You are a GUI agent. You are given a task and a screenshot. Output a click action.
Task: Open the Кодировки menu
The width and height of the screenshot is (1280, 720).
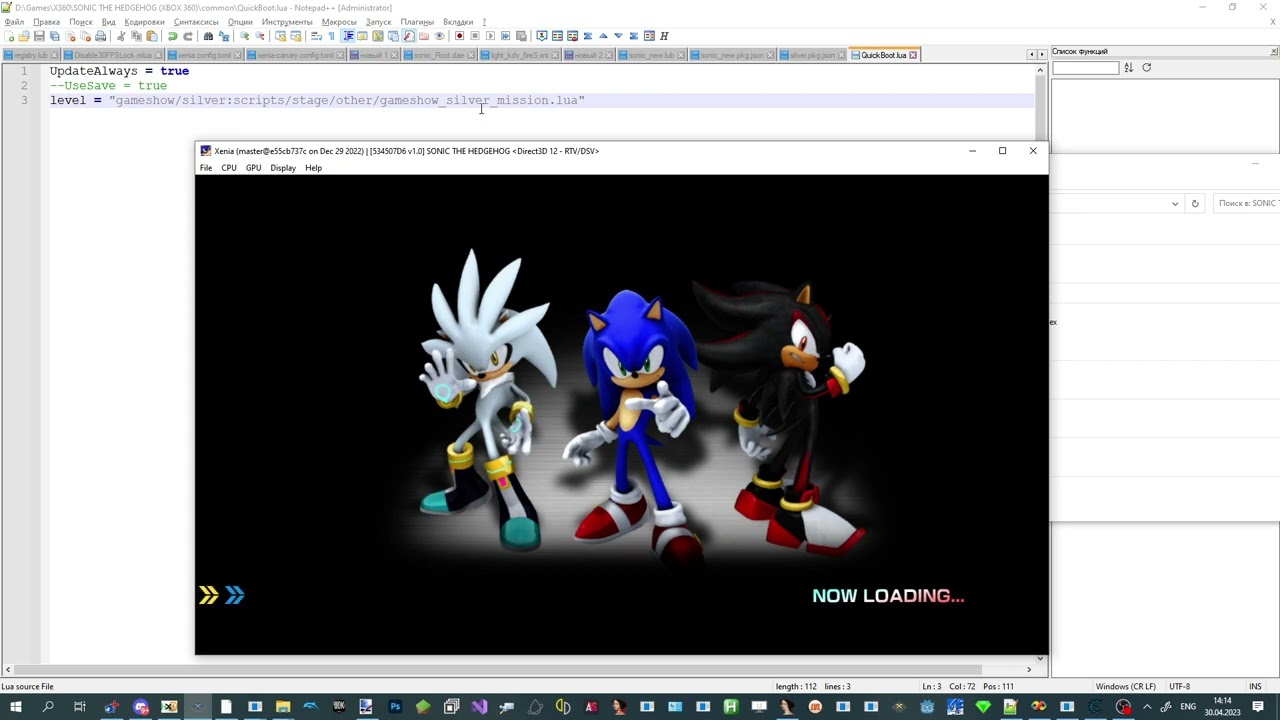[144, 22]
